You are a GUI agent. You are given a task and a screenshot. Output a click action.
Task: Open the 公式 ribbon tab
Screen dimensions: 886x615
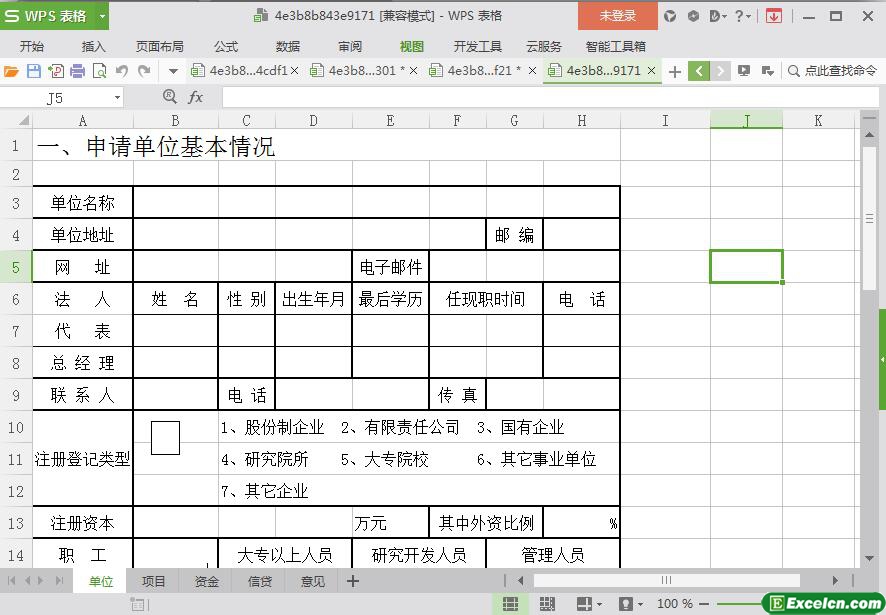click(226, 46)
